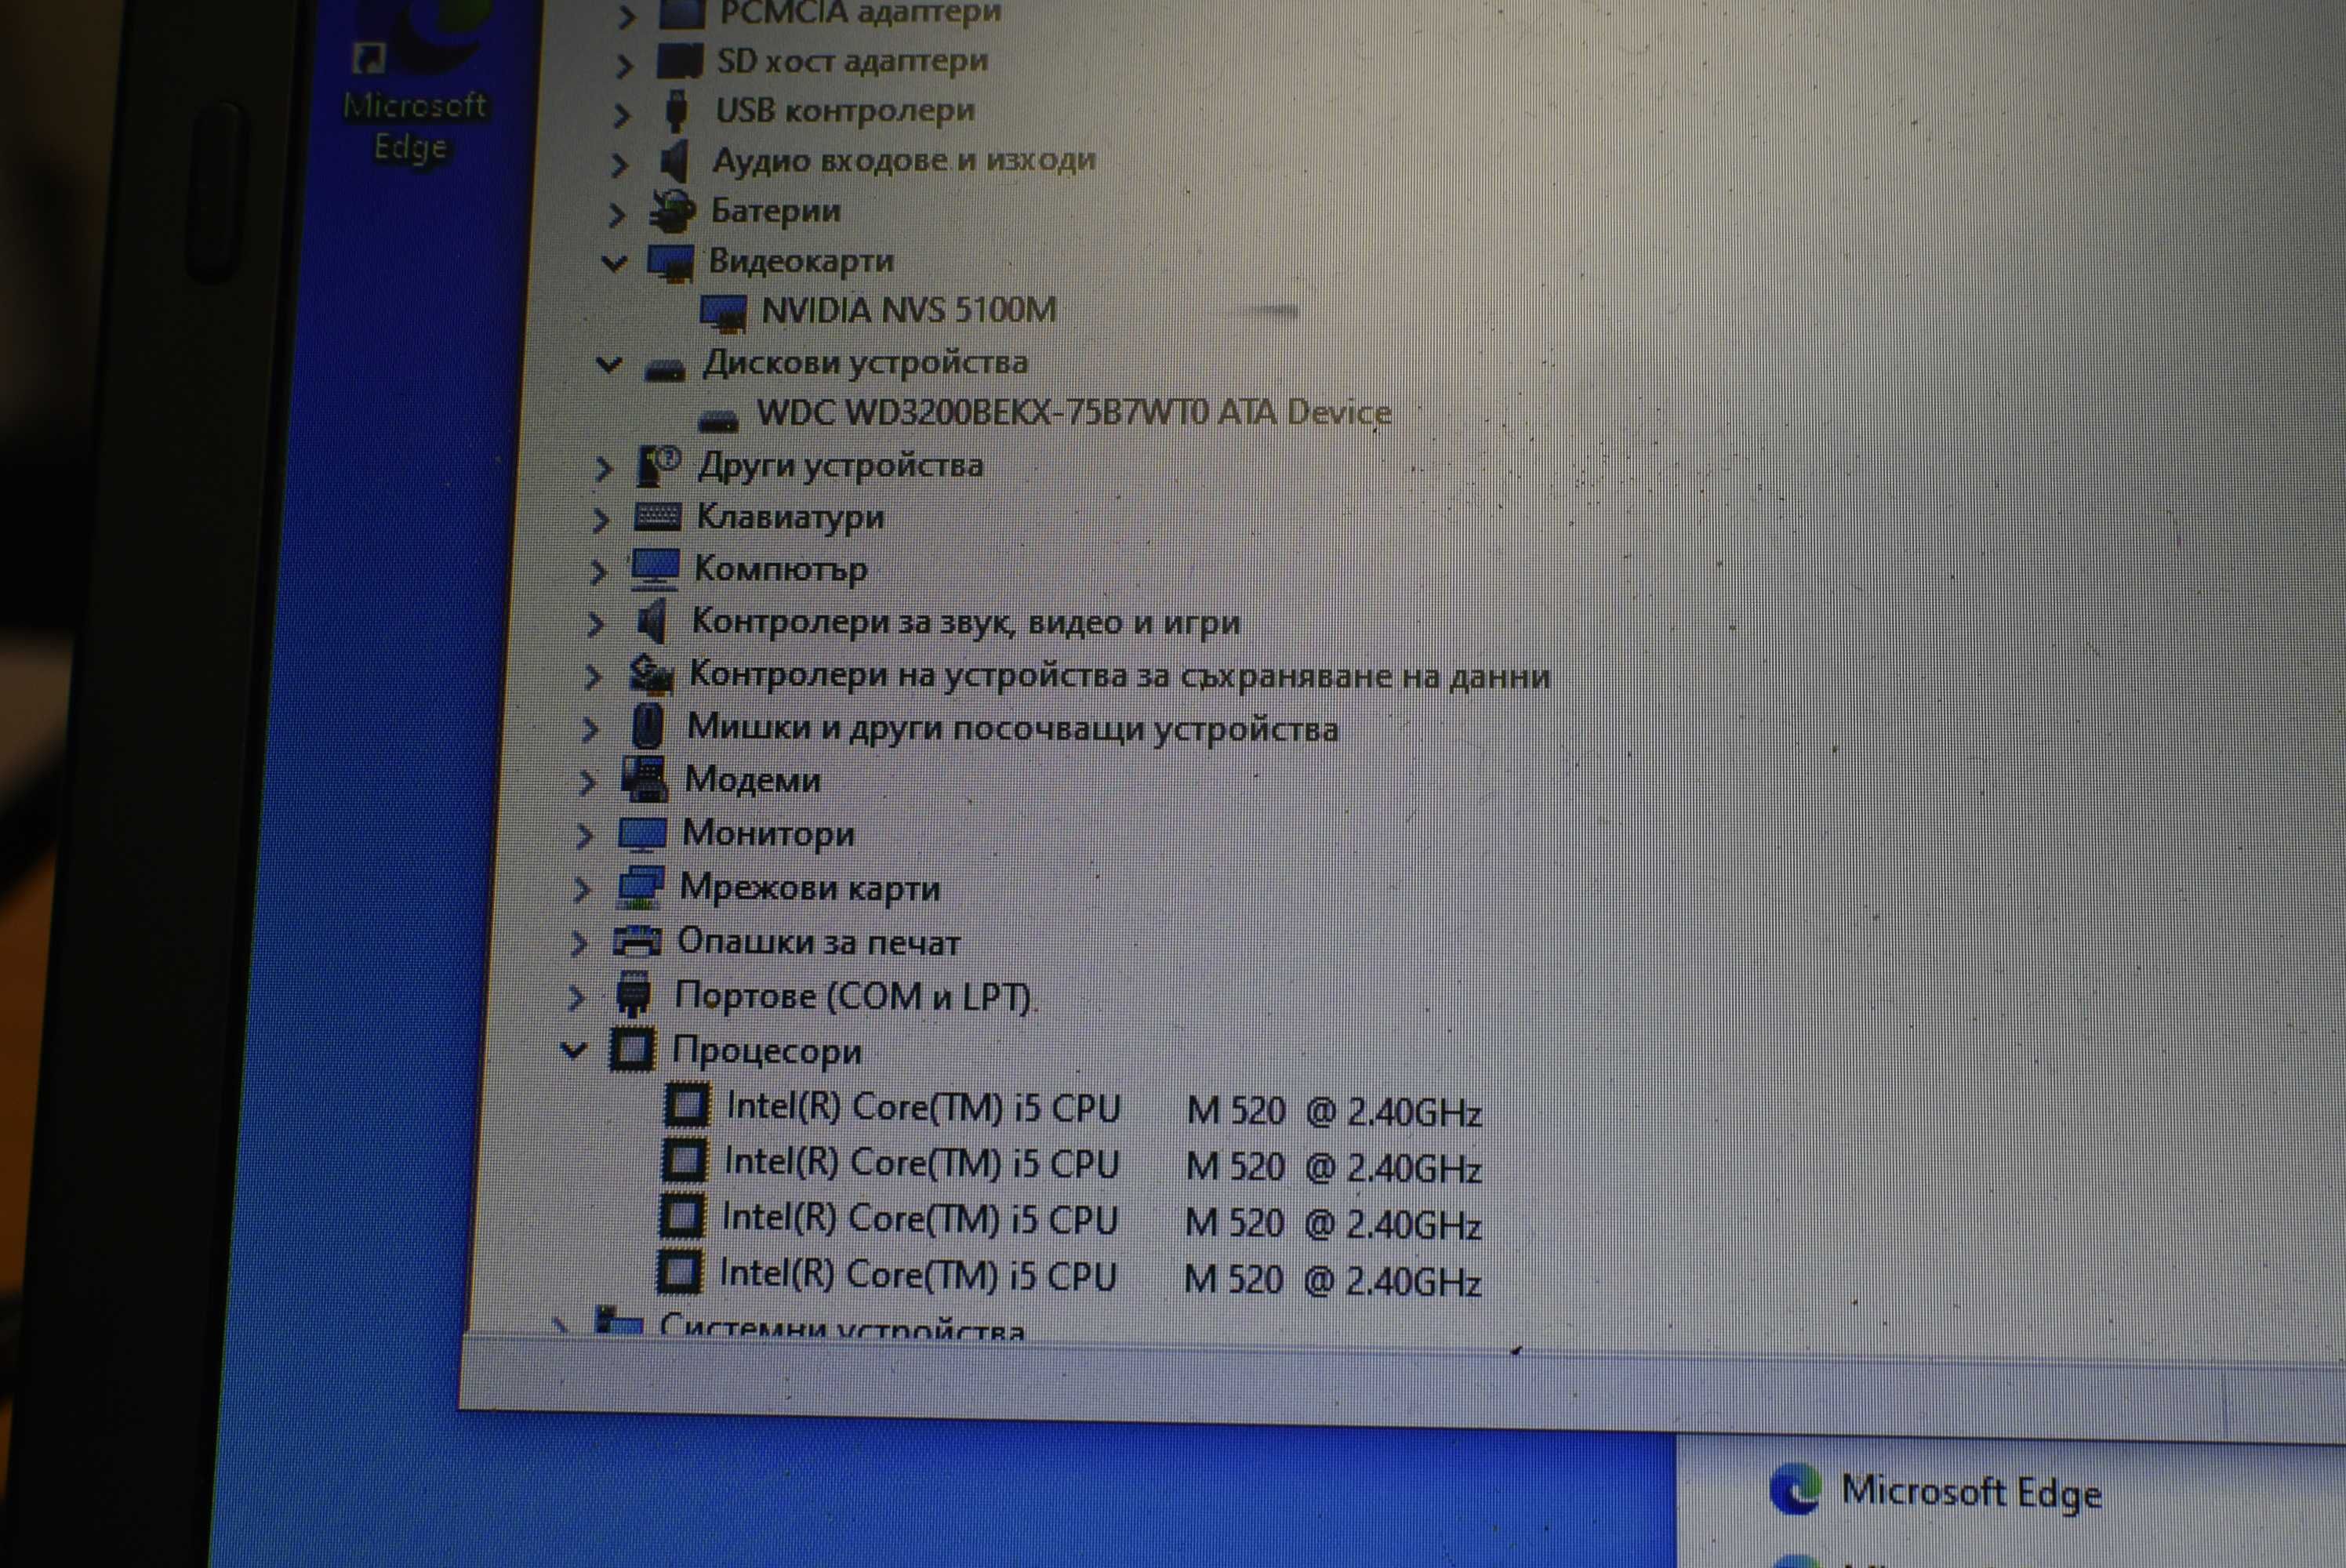
Task: Click the Компютър monitor icon
Action: (x=655, y=569)
